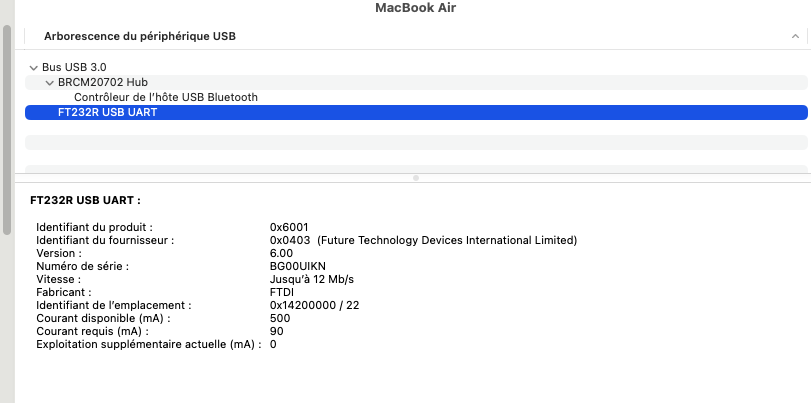The height and width of the screenshot is (403, 811).
Task: Collapse the Bus USB 3.0 disclosure chevron
Action: point(34,68)
